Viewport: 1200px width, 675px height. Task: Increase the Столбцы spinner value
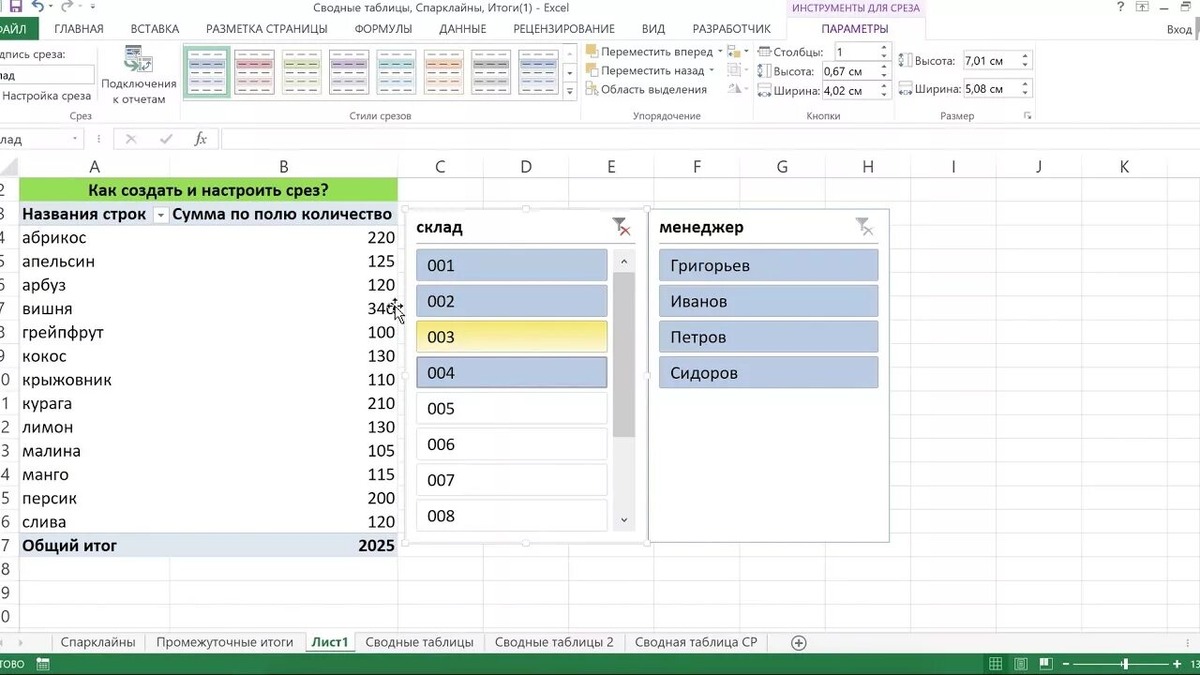(884, 47)
